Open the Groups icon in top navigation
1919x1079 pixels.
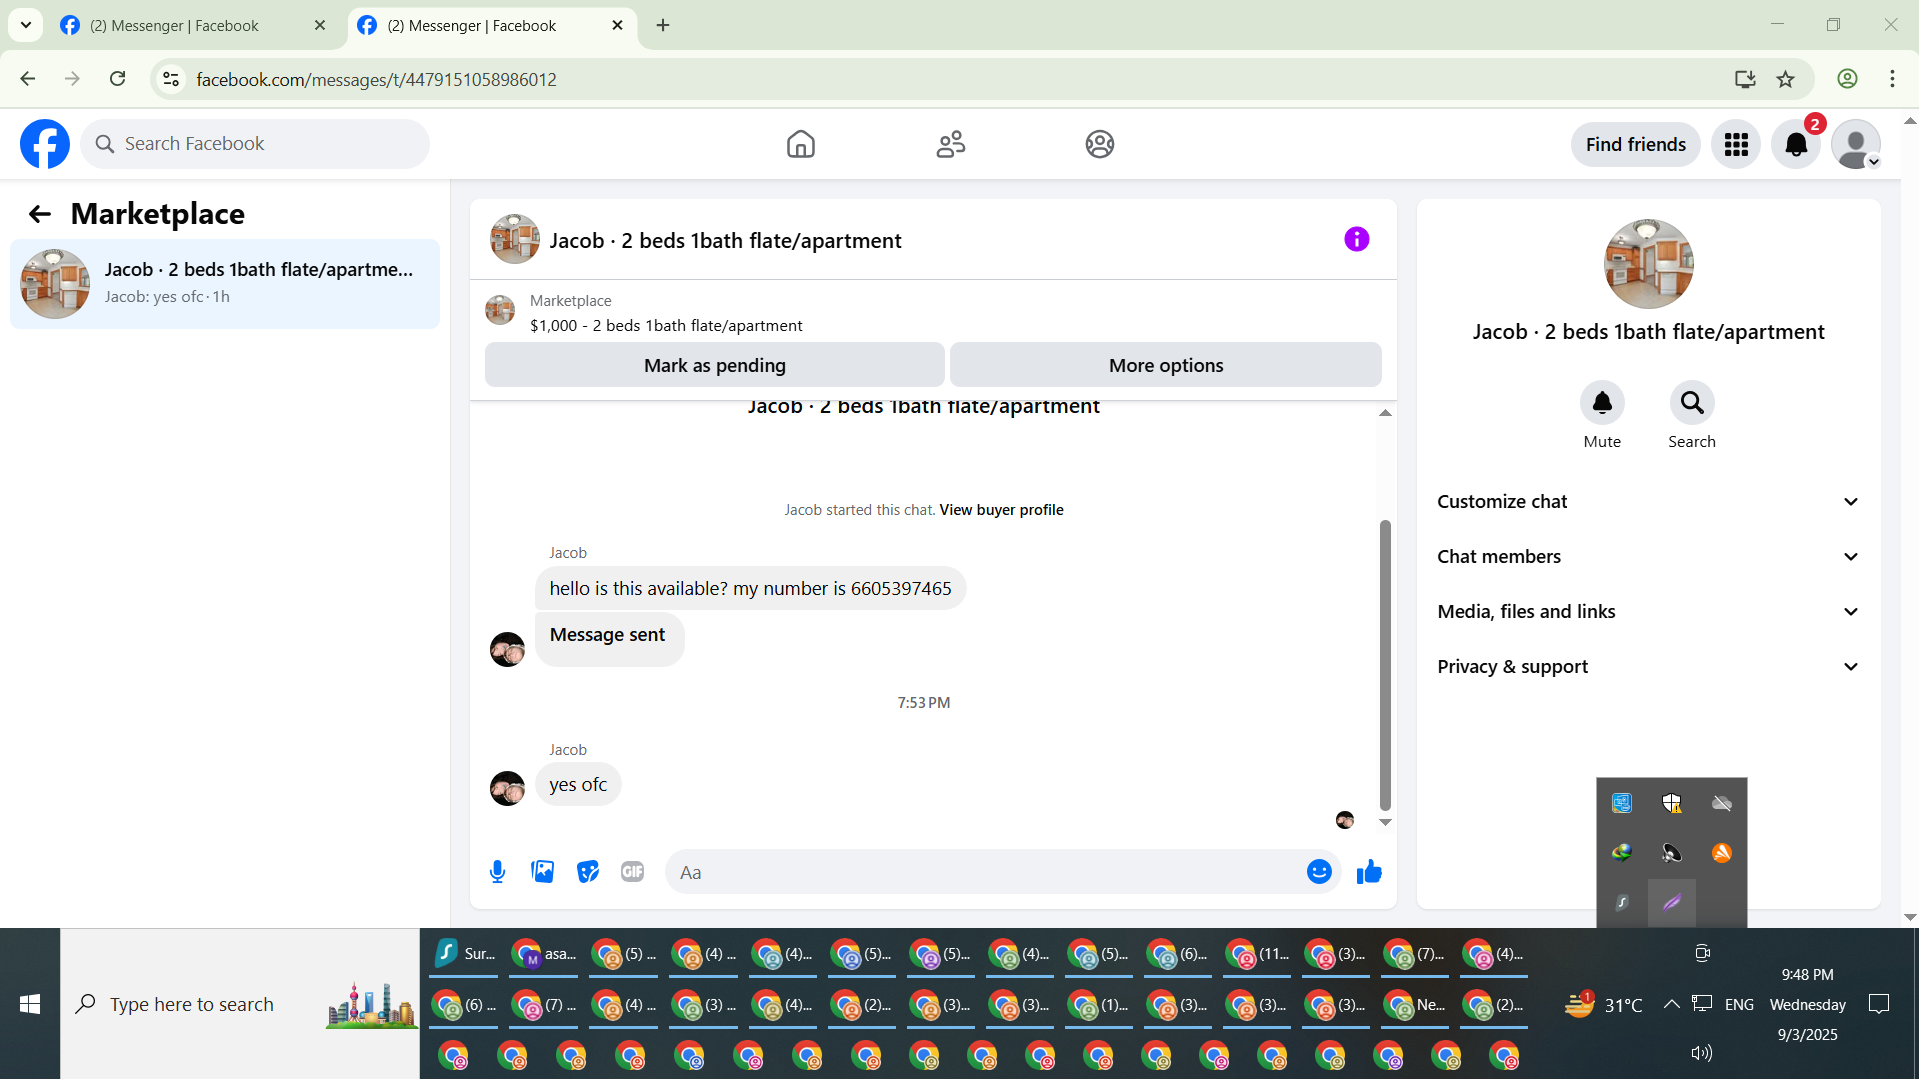1100,144
